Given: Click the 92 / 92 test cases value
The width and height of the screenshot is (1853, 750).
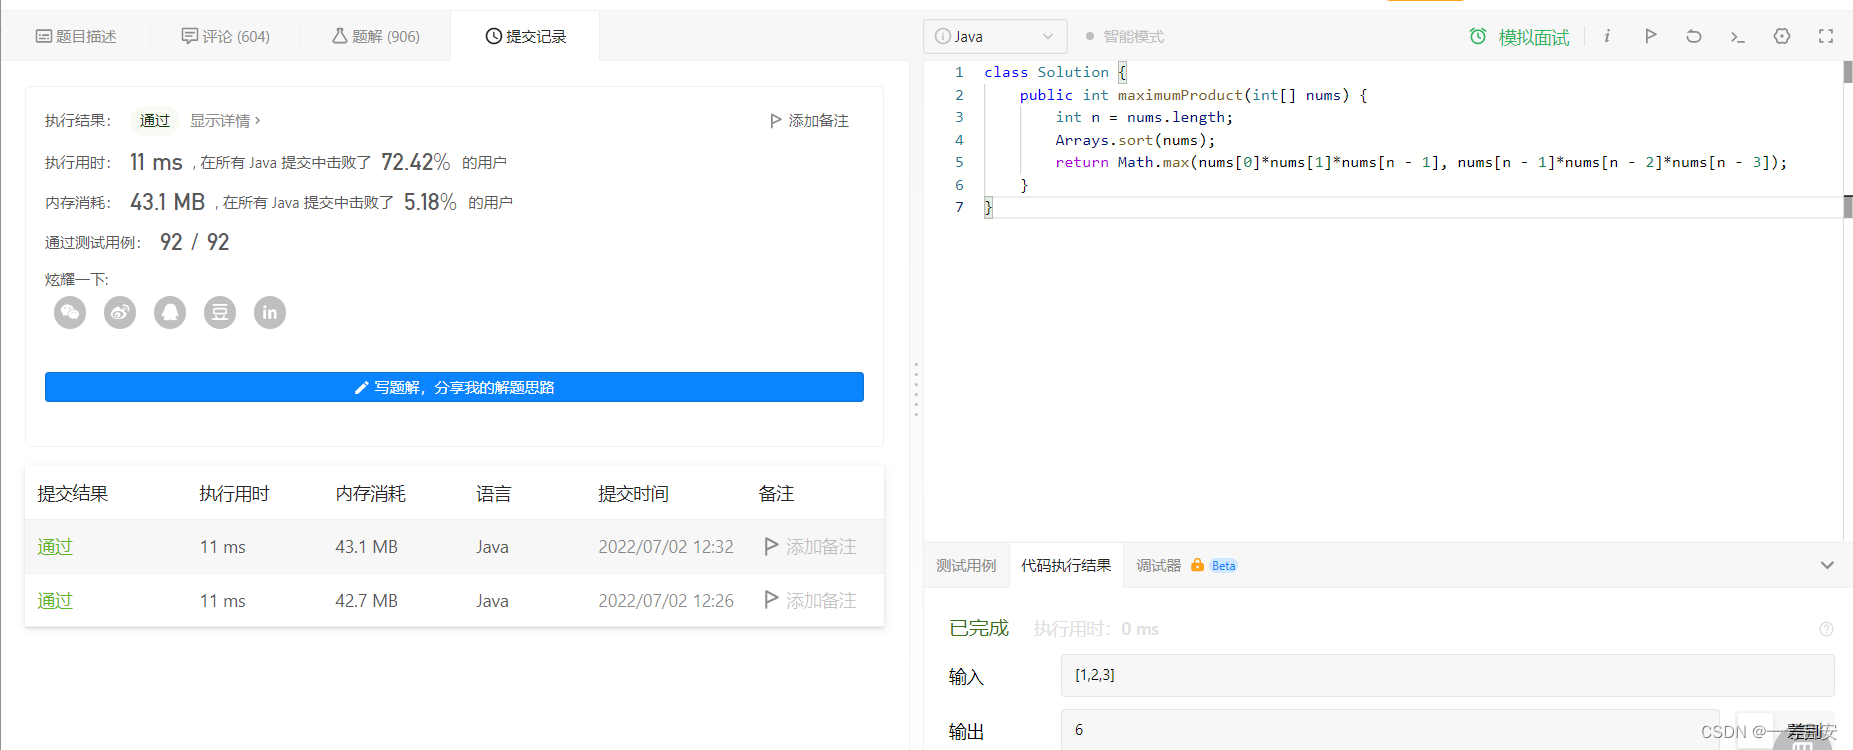Looking at the screenshot, I should [195, 242].
